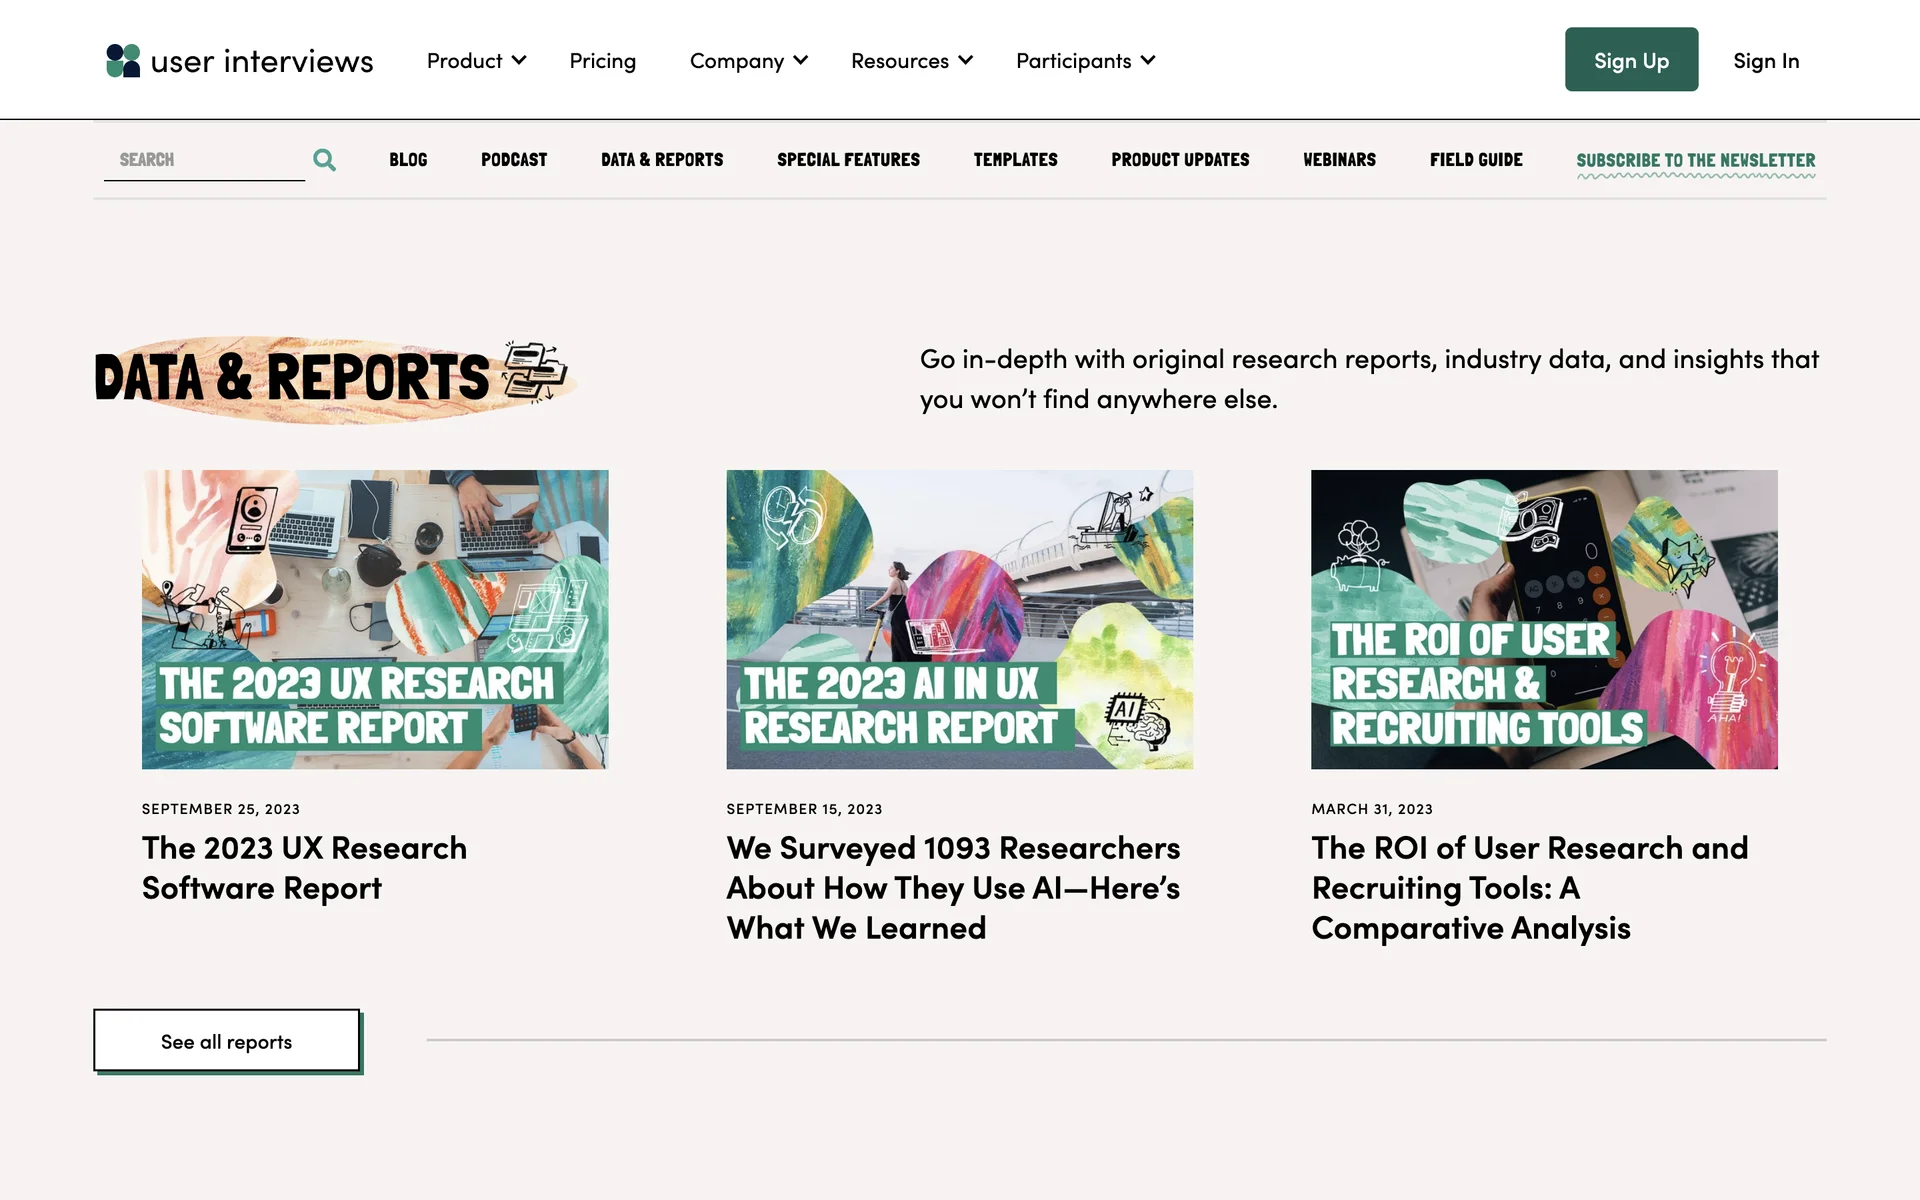Open the Company dropdown menu

[748, 61]
